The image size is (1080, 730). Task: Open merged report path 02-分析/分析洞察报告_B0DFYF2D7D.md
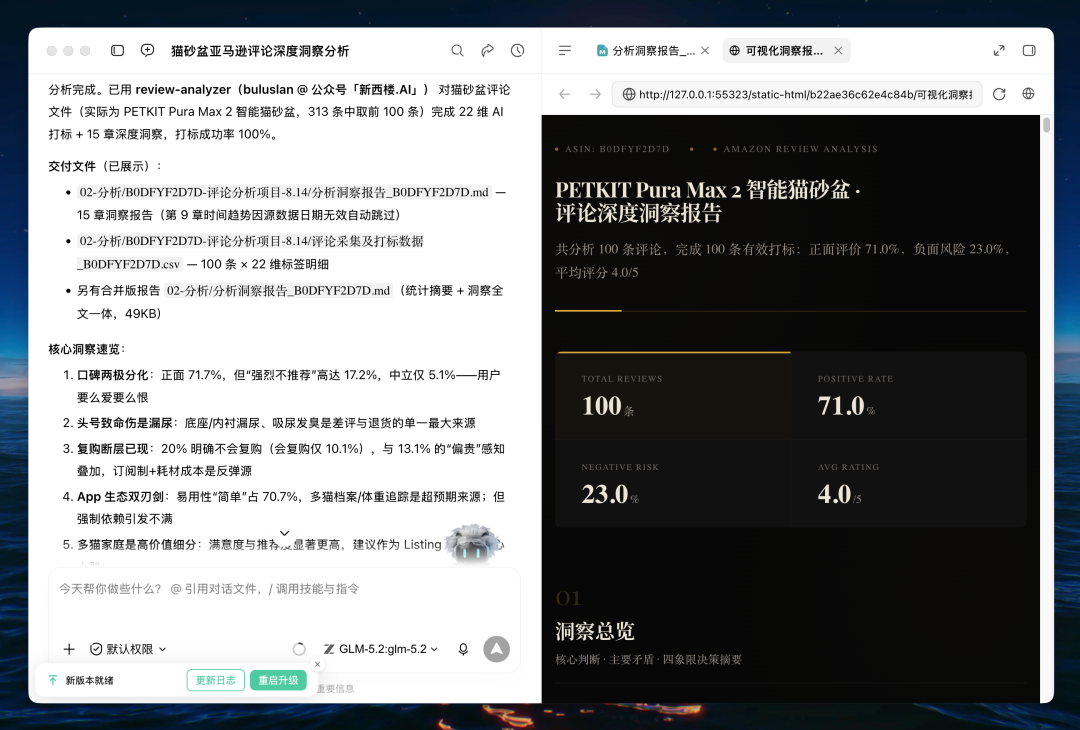[x=278, y=291]
